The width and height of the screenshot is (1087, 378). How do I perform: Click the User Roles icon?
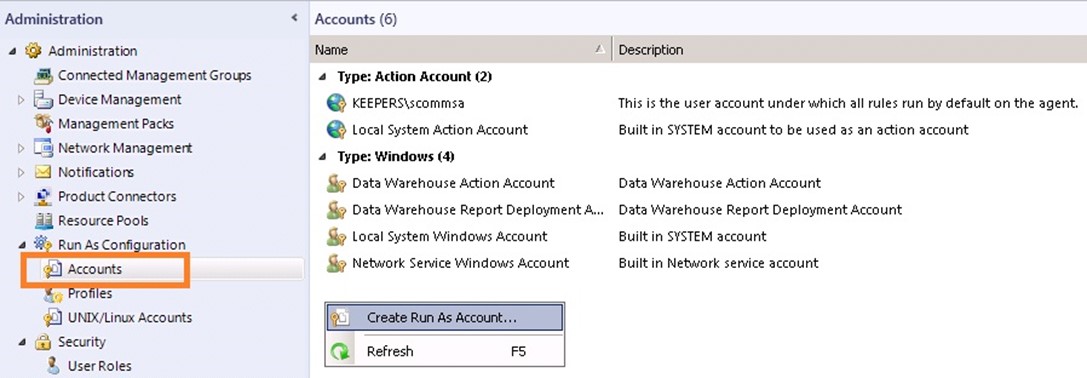click(53, 366)
